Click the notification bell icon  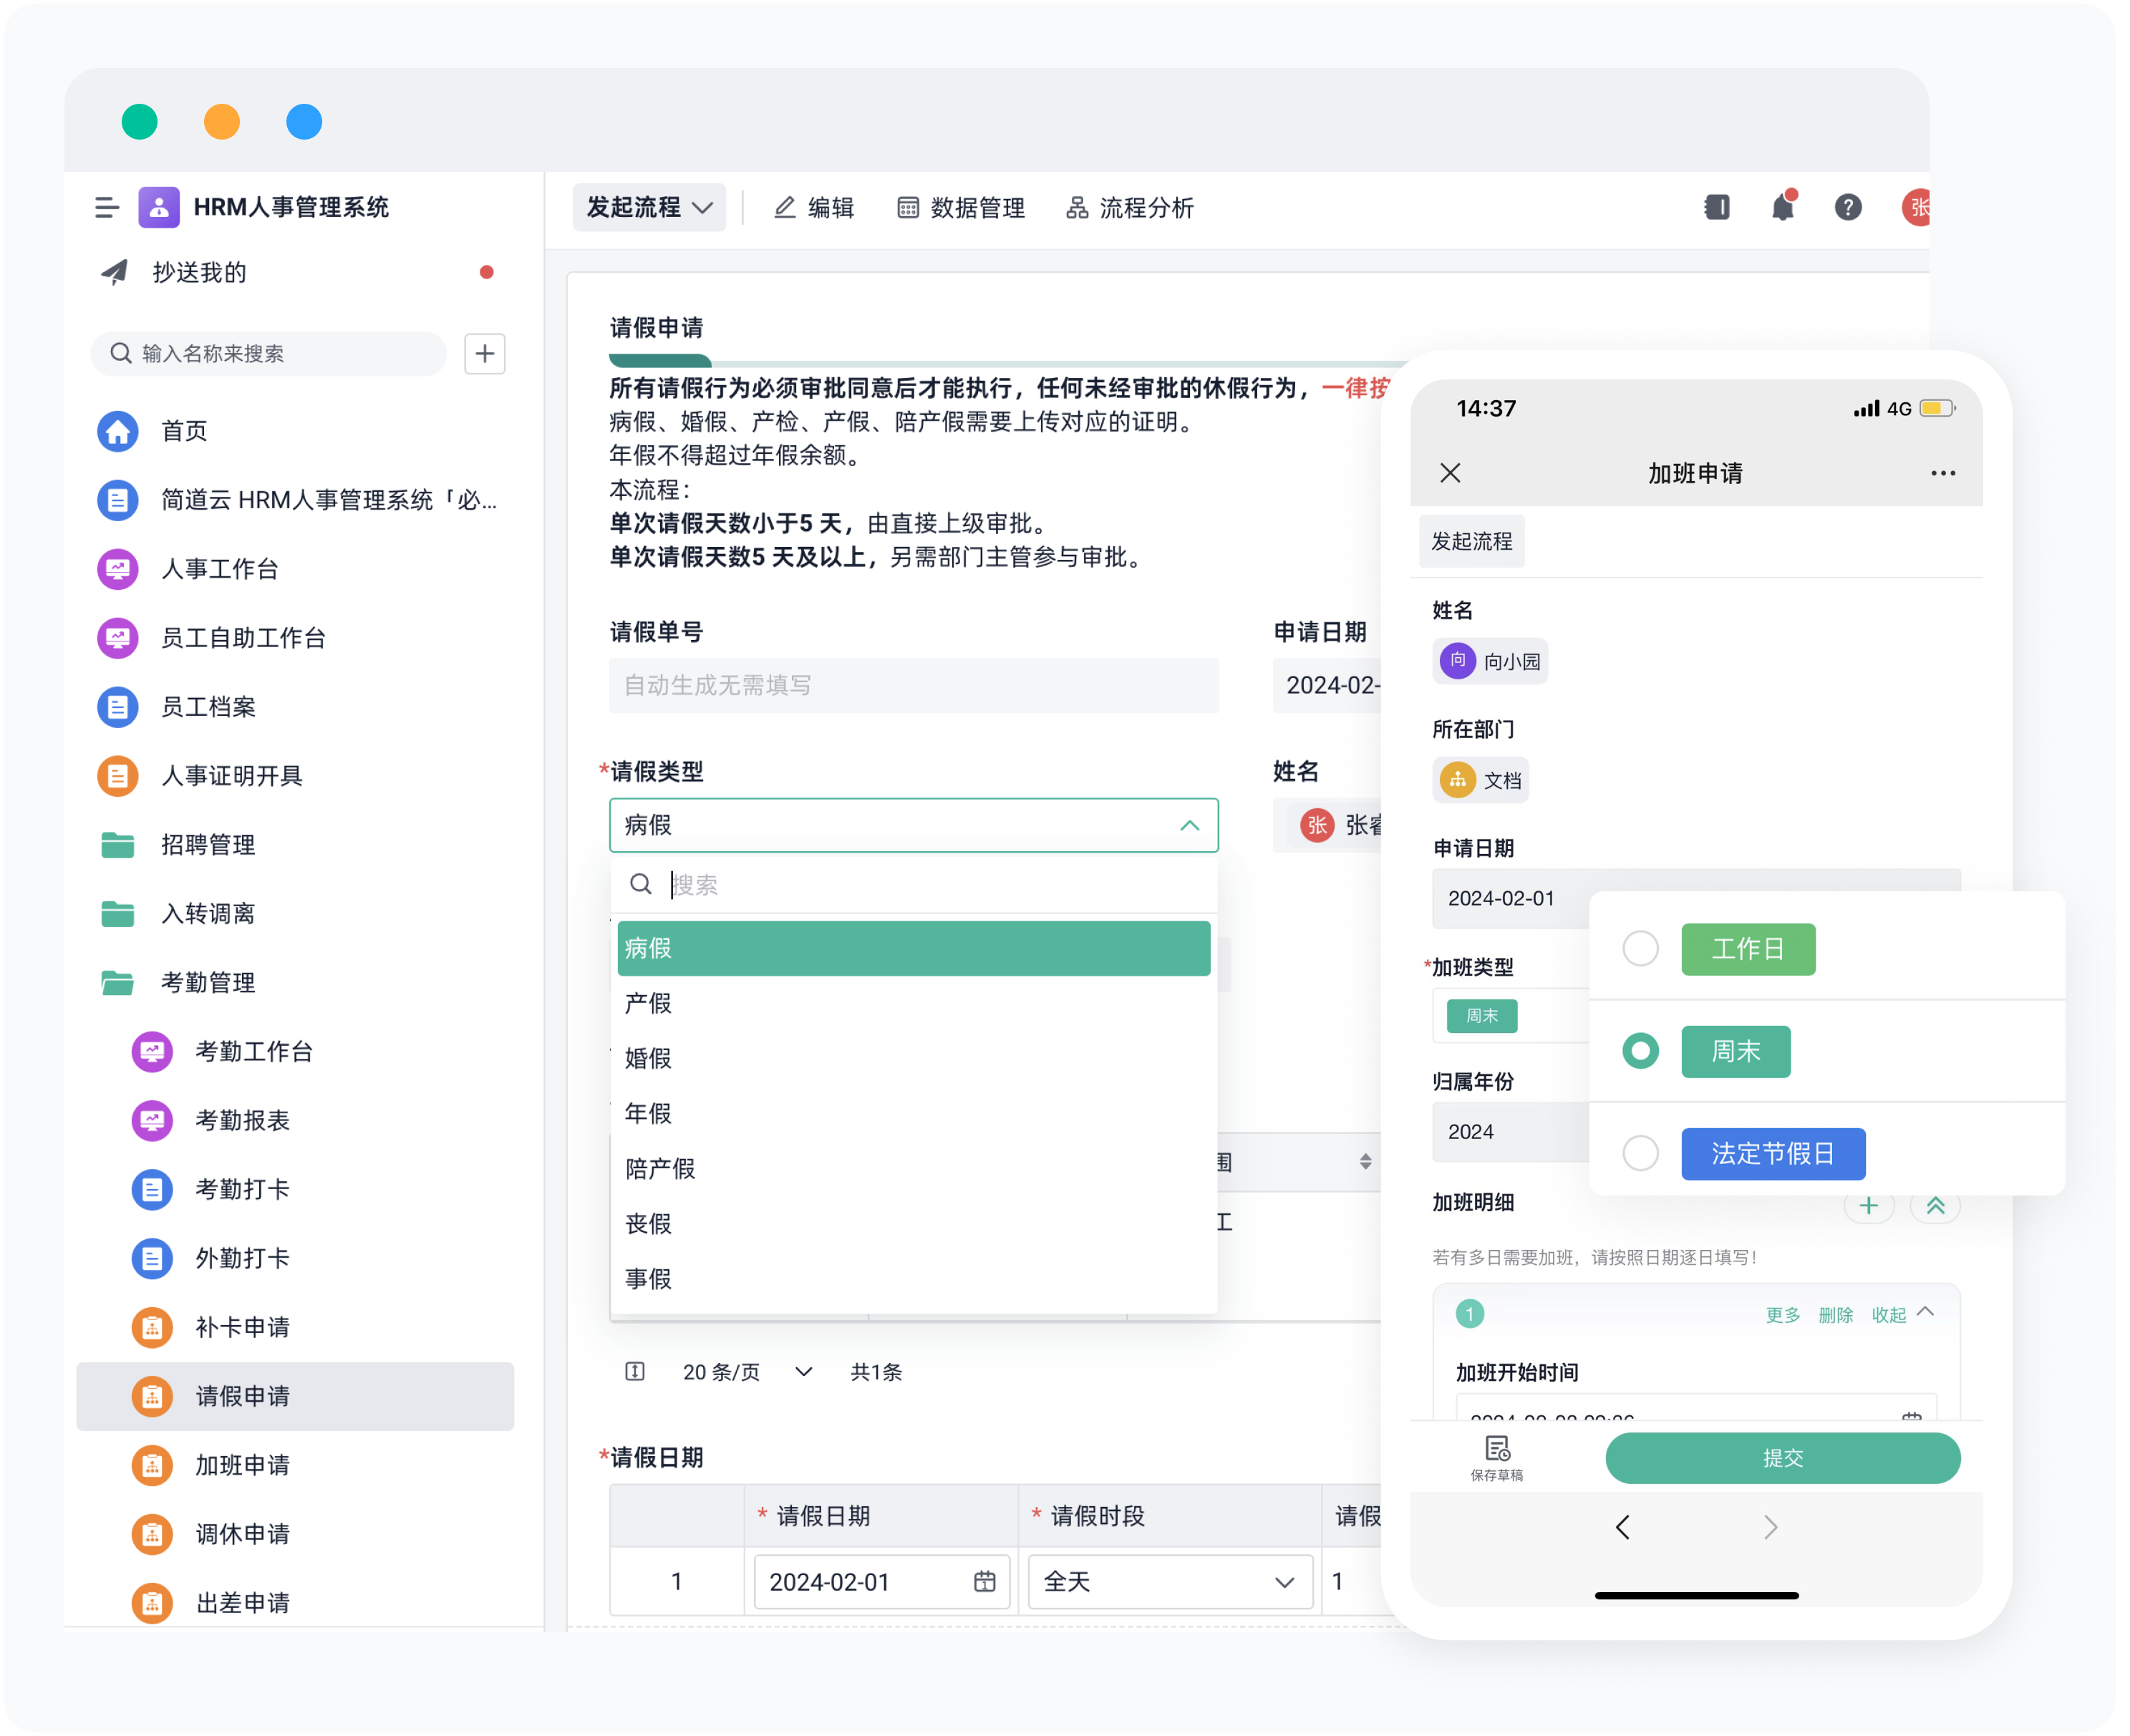(1783, 207)
